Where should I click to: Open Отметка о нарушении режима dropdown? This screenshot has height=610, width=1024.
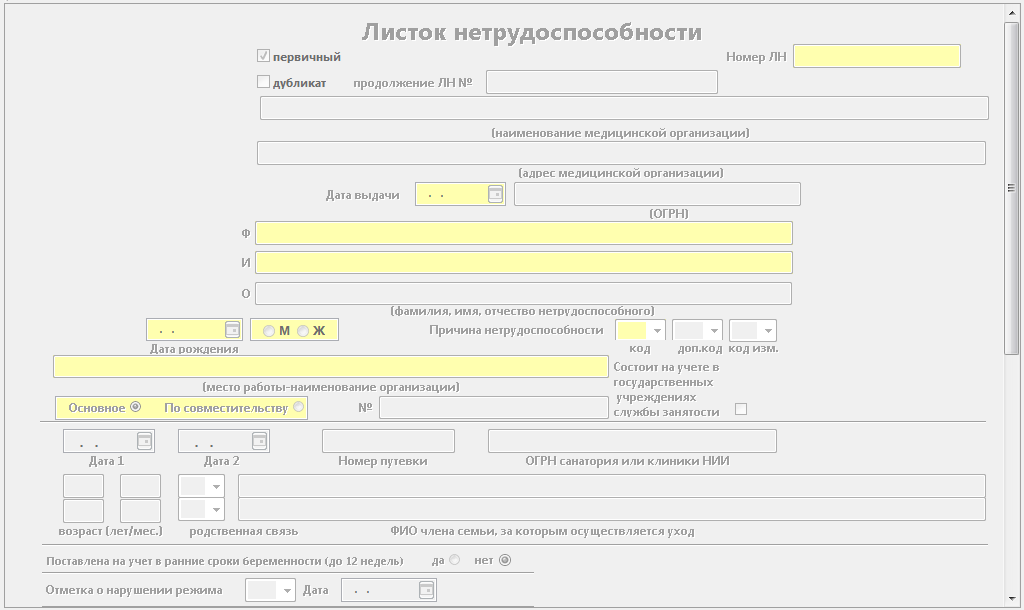pos(287,590)
